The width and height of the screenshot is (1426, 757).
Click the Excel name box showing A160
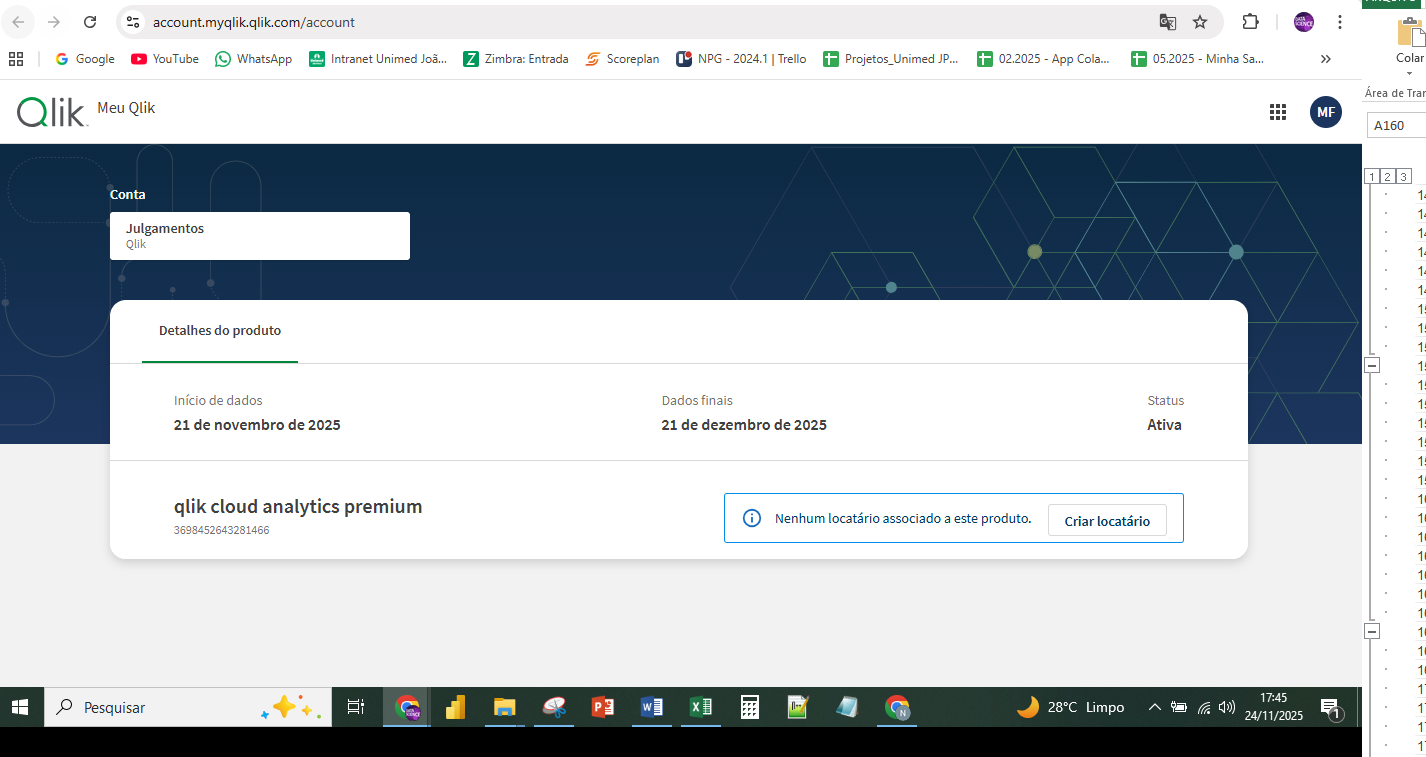[x=1396, y=126]
